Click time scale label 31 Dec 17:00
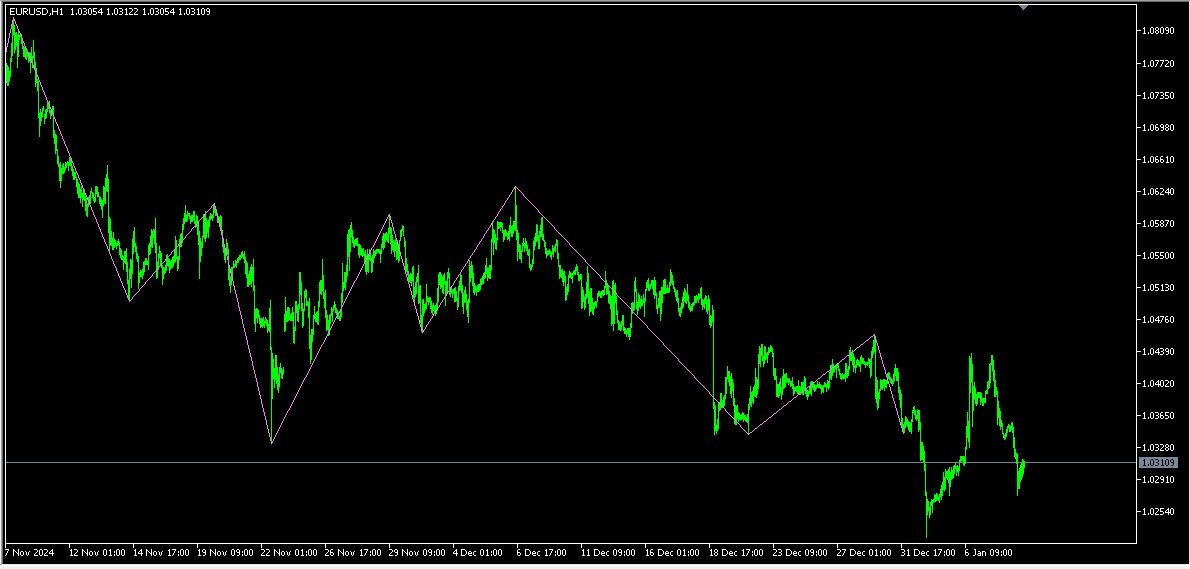This screenshot has width=1190, height=569. (929, 552)
